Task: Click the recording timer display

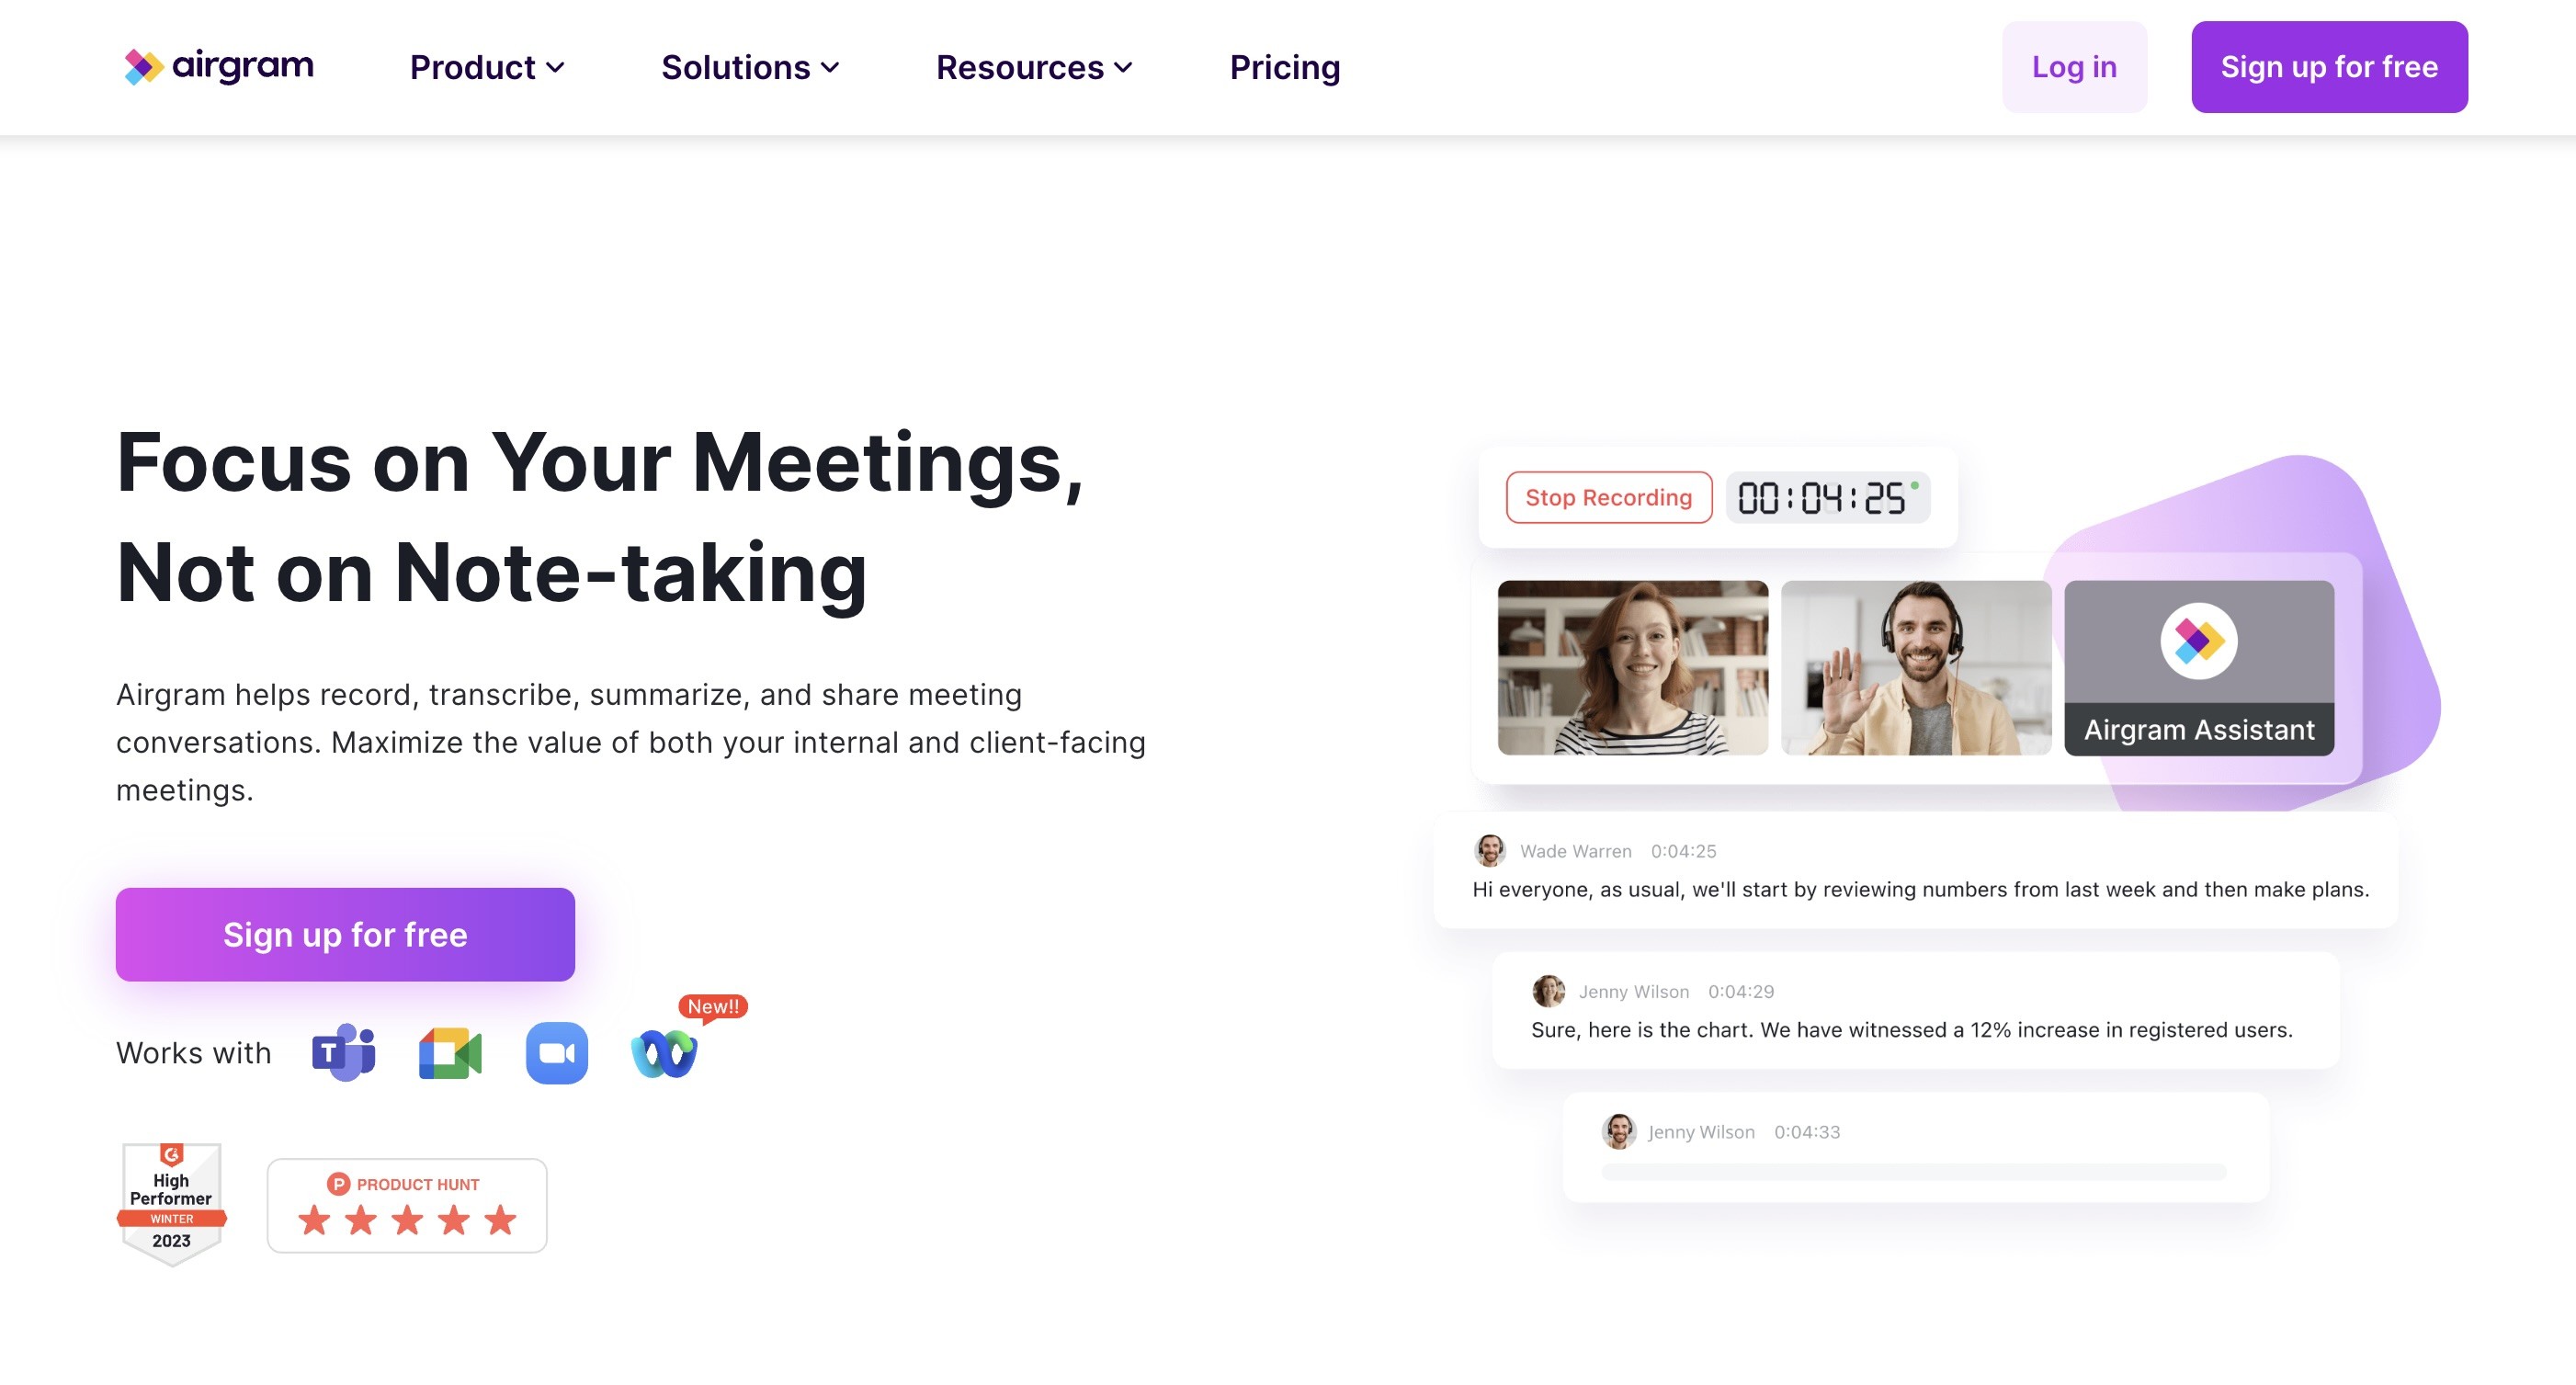Action: [x=1827, y=497]
